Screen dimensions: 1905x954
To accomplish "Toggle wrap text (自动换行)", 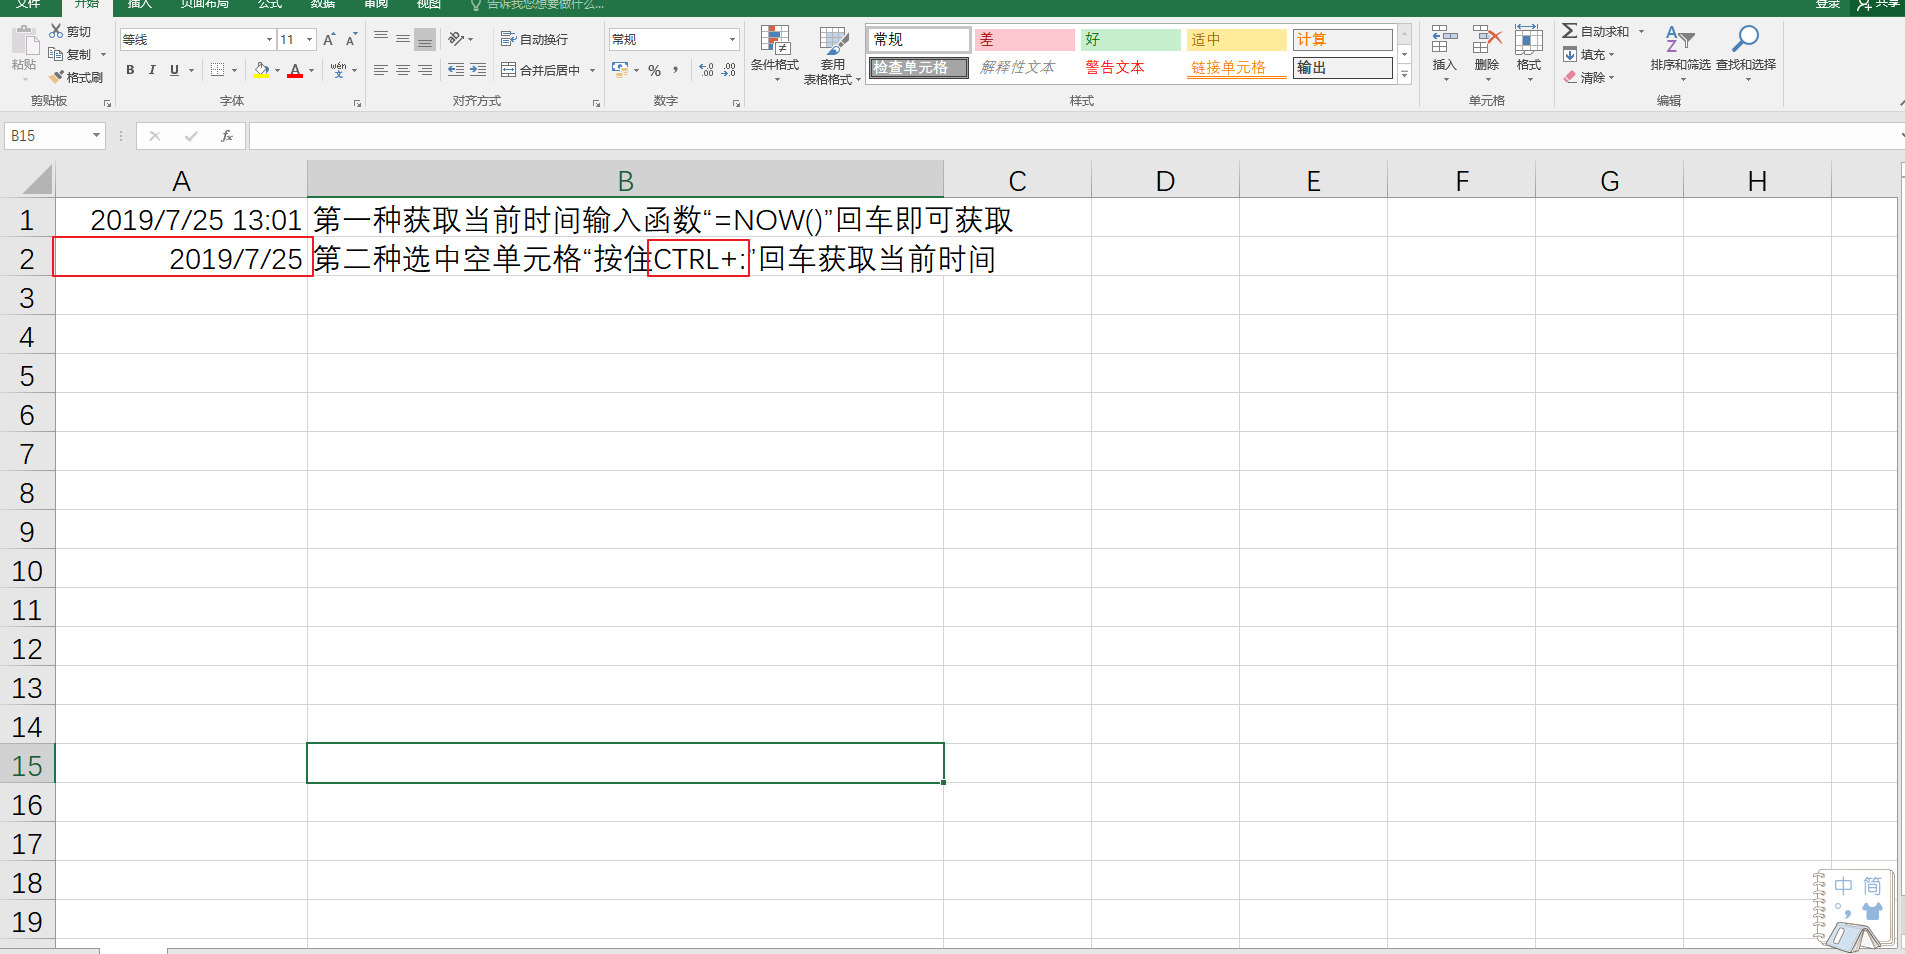I will pyautogui.click(x=537, y=39).
